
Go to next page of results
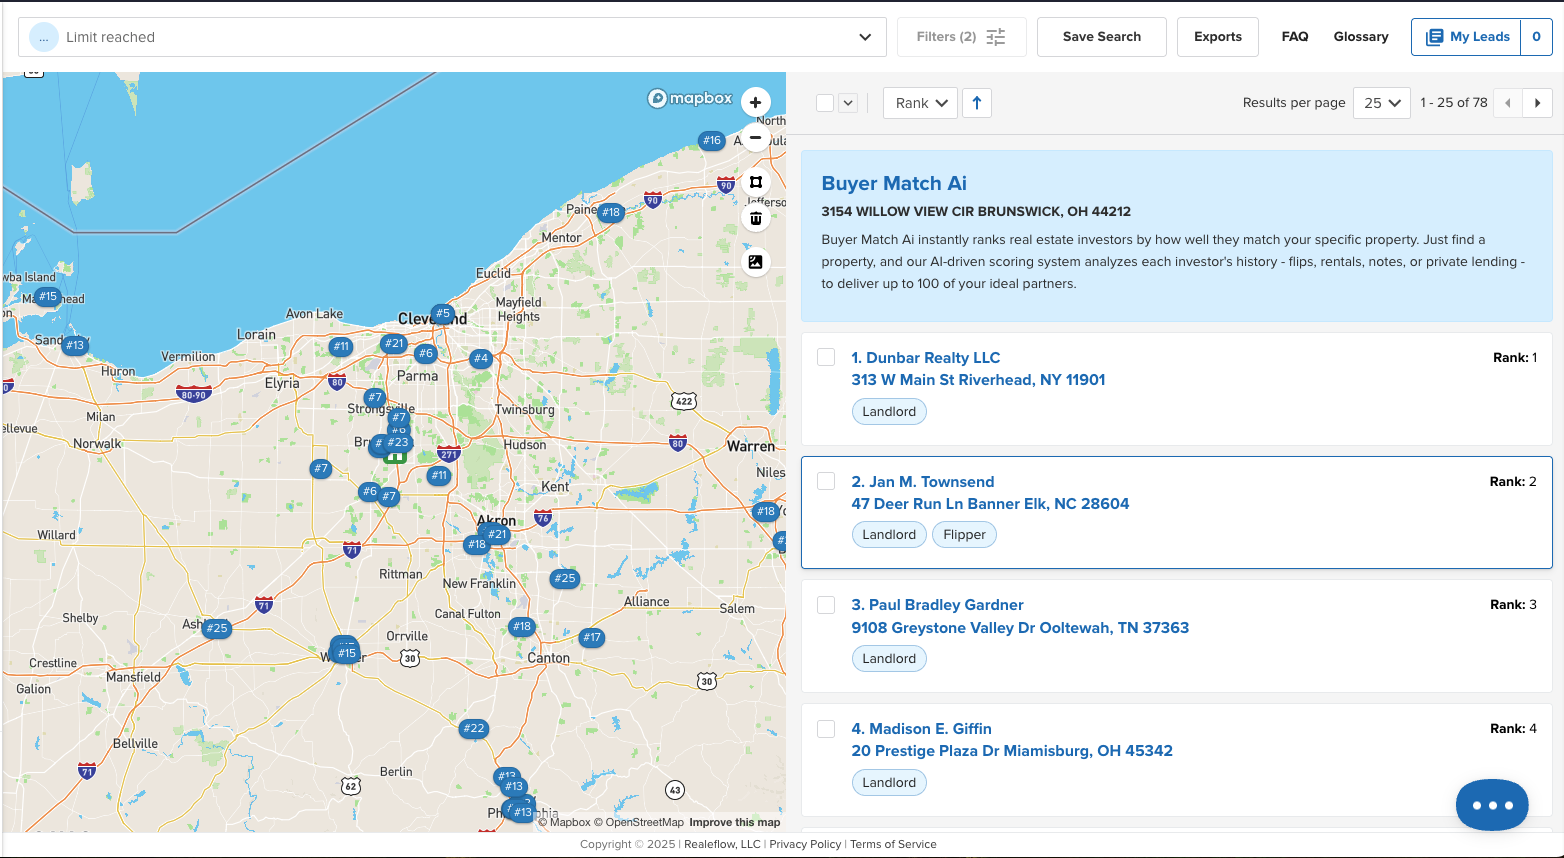pyautogui.click(x=1537, y=103)
